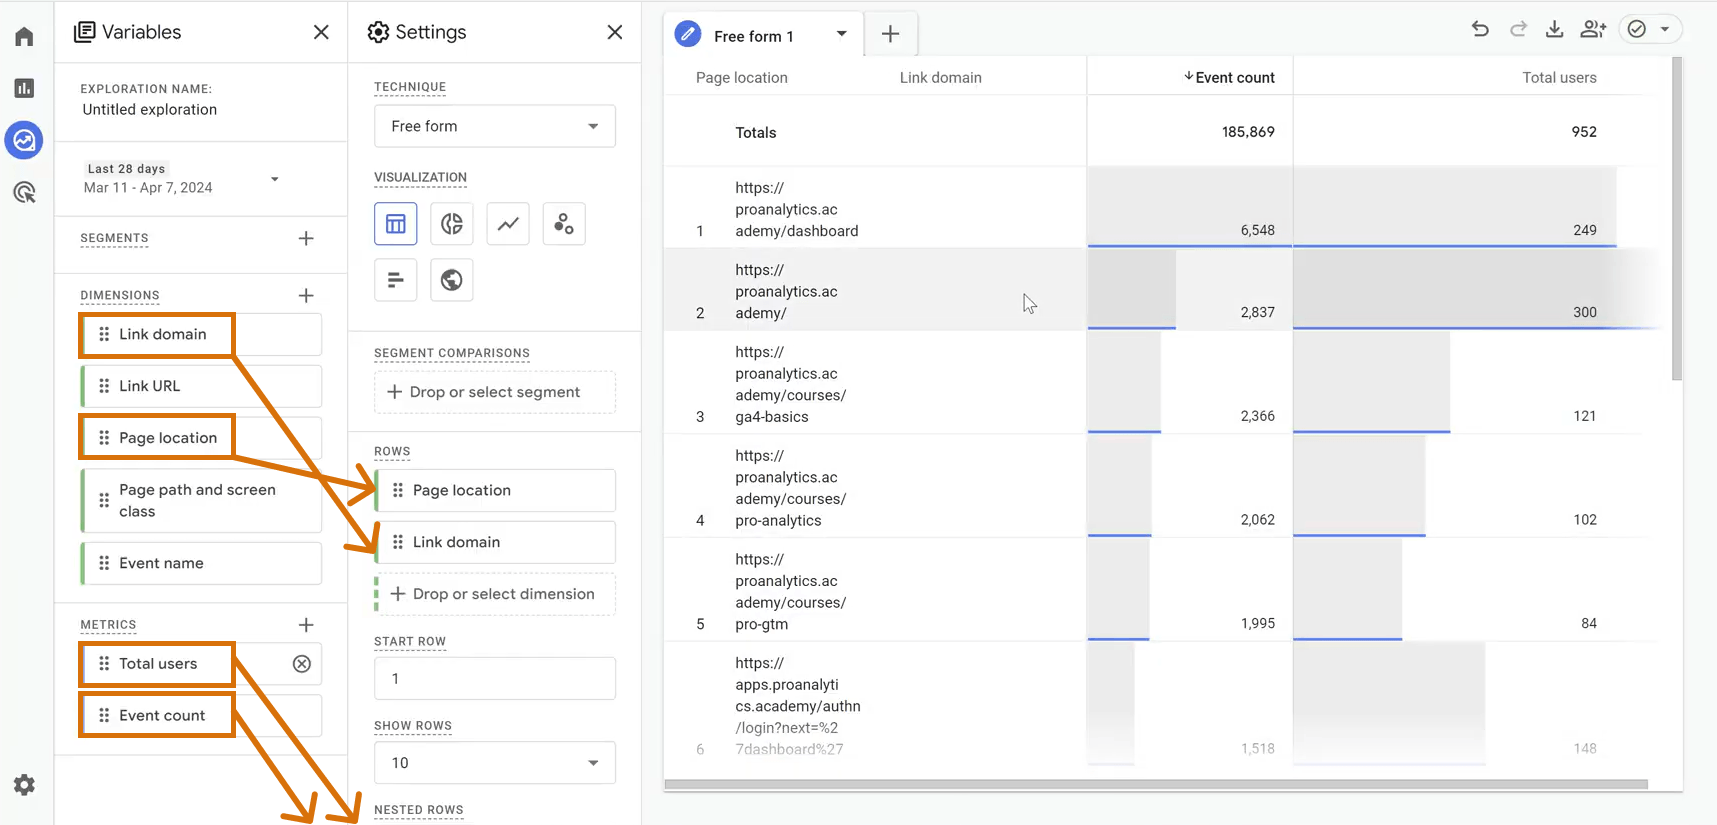The width and height of the screenshot is (1717, 825).
Task: Edit the Untitled exploration name
Action: pos(150,110)
